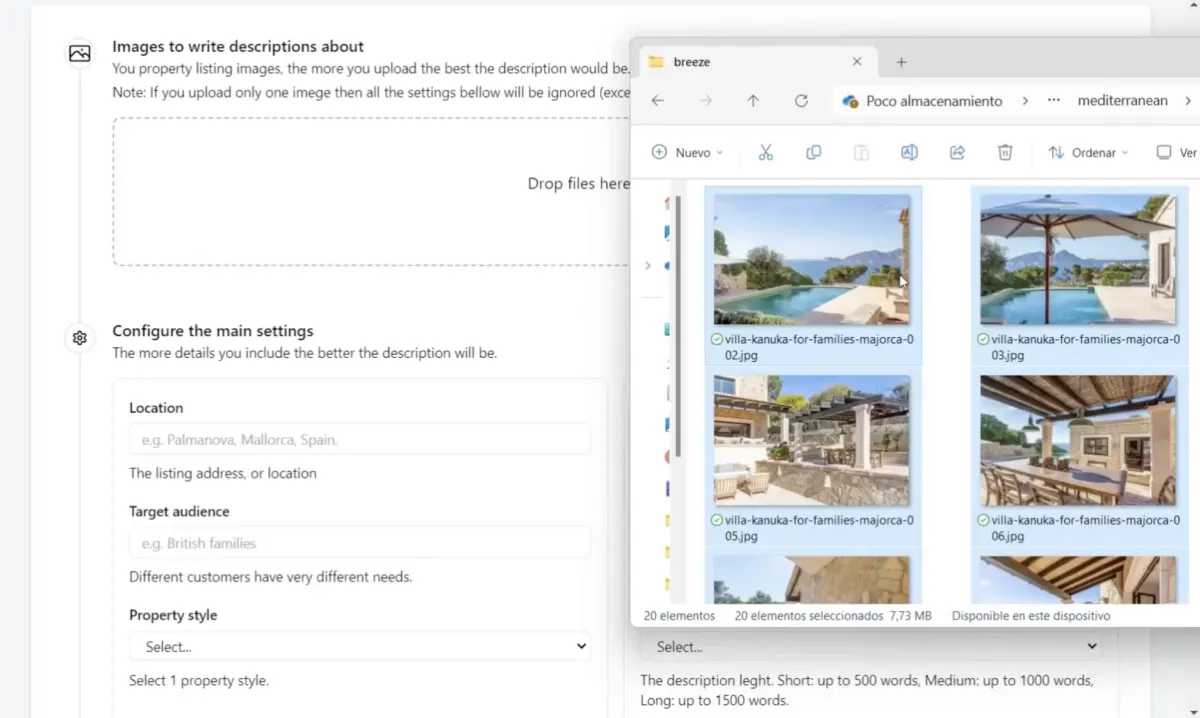
Task: Click the breadcrumb ellipsis for hidden path folders
Action: tap(1053, 101)
